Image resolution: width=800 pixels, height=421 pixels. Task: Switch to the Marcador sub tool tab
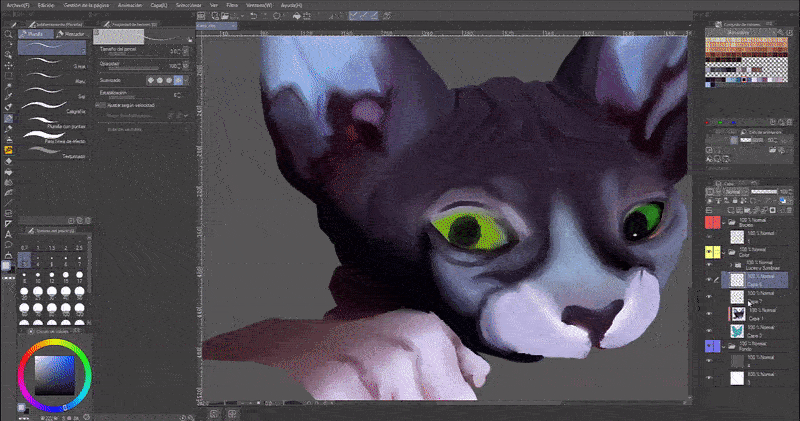coord(71,34)
